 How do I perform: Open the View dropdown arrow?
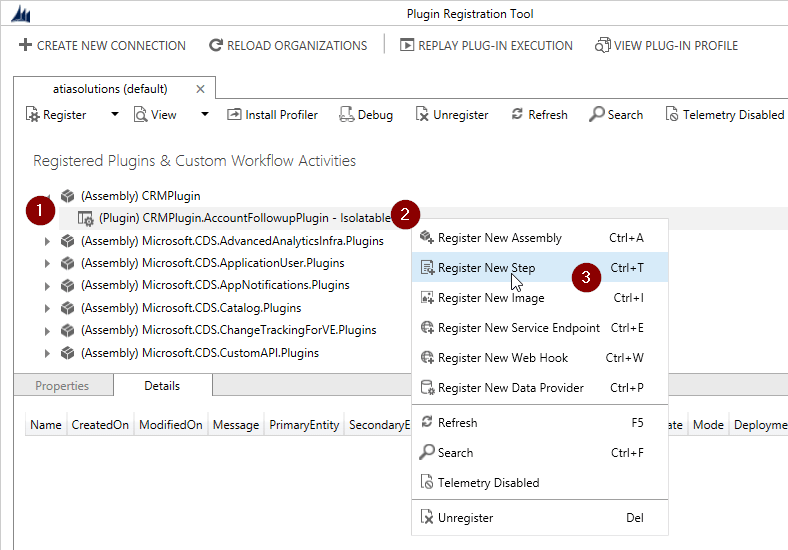coord(205,115)
